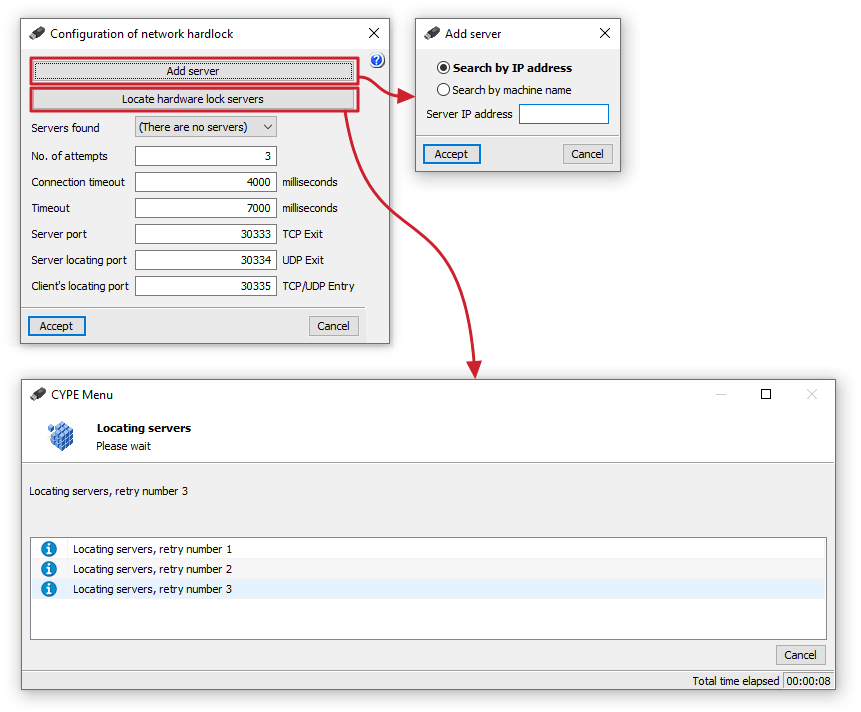Click Accept in Add server dialog

pos(451,154)
